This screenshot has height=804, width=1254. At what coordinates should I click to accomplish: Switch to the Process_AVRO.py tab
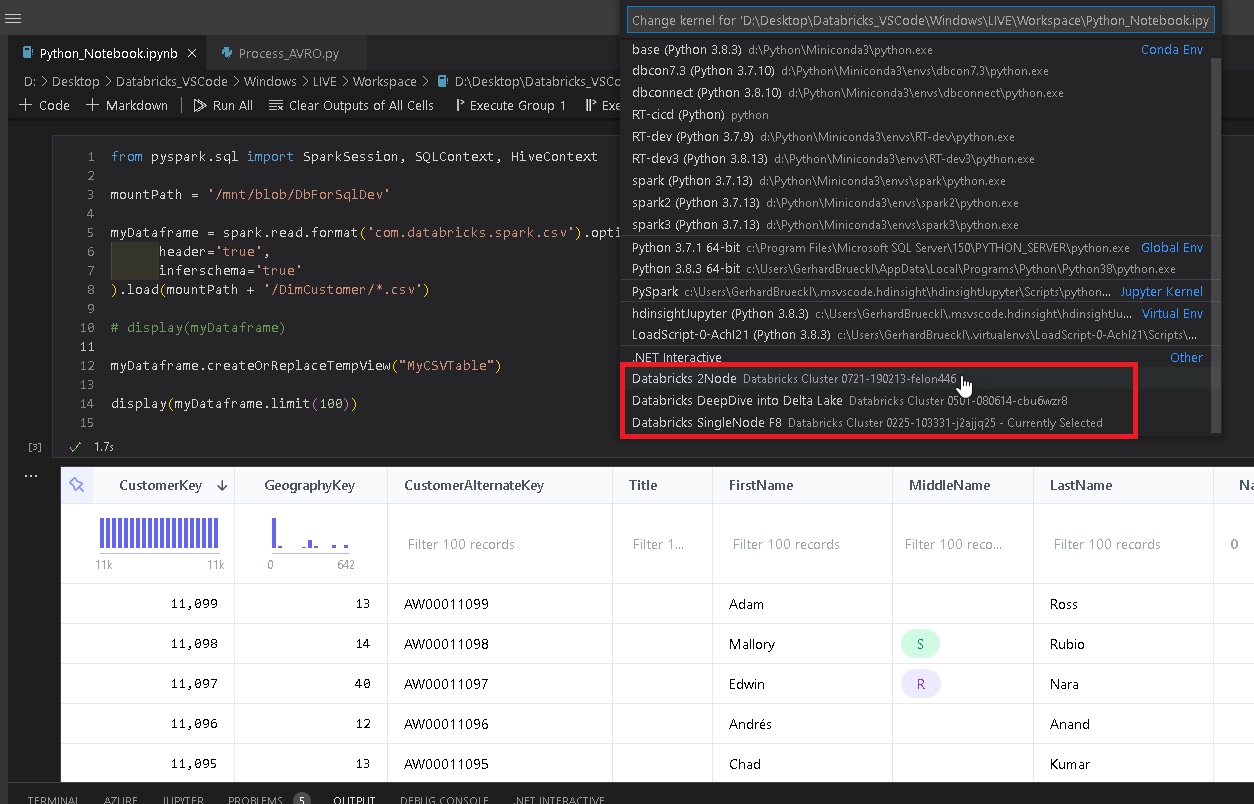coord(290,52)
